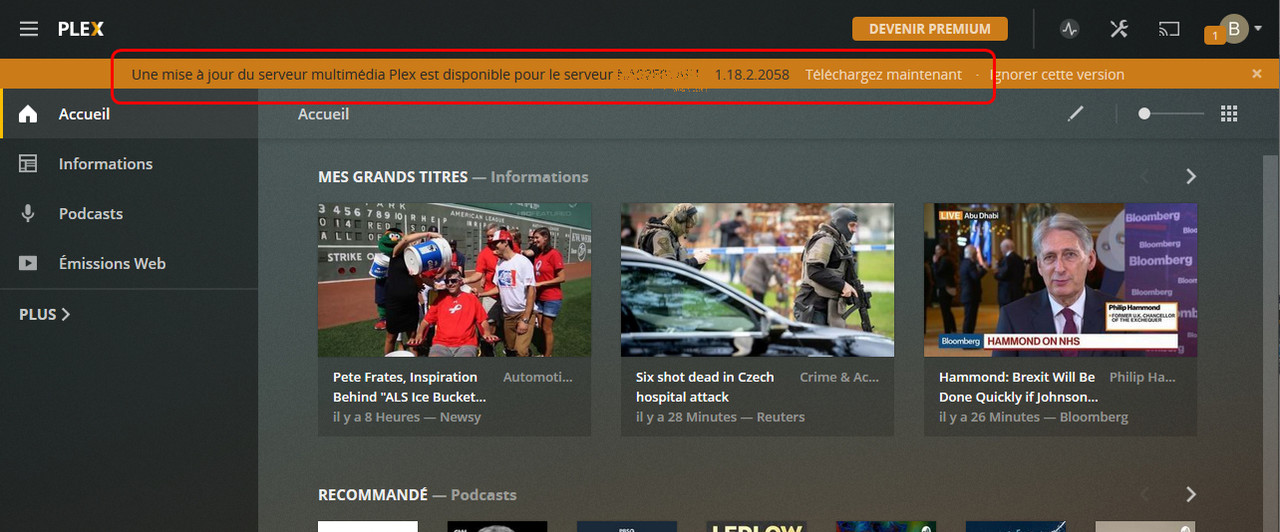Viewport: 1280px width, 532px height.
Task: Expand the PLUS sidebar section
Action: (x=45, y=314)
